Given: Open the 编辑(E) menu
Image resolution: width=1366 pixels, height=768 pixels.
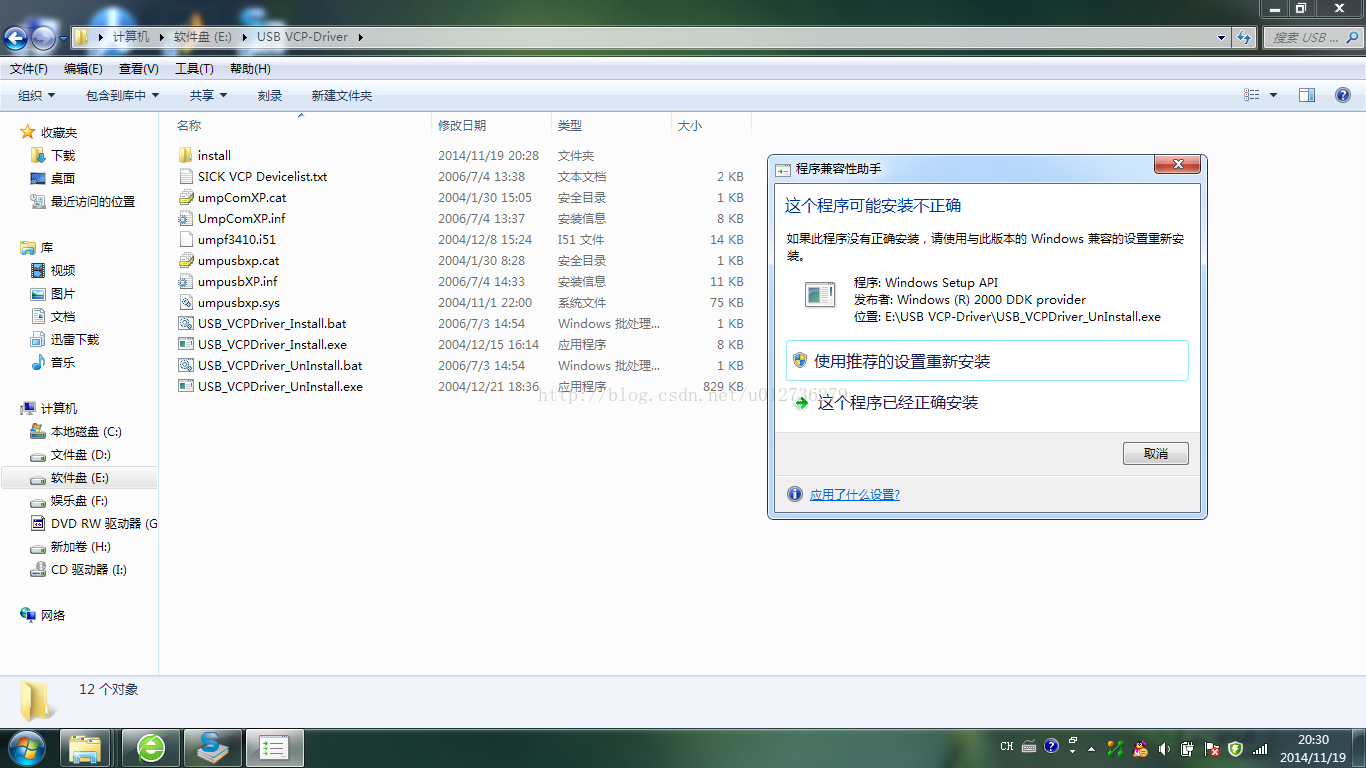Looking at the screenshot, I should 83,69.
